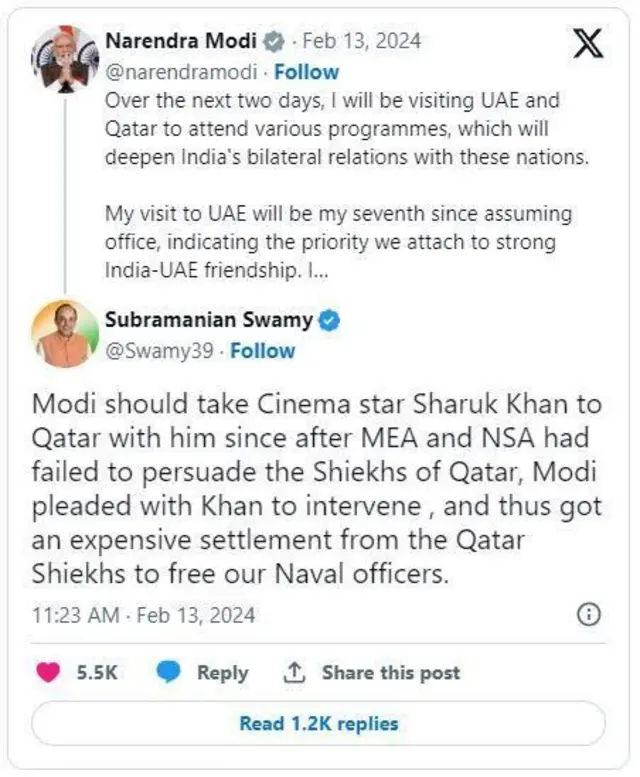Click the share arrow icon
640x777 pixels.
[x=294, y=673]
